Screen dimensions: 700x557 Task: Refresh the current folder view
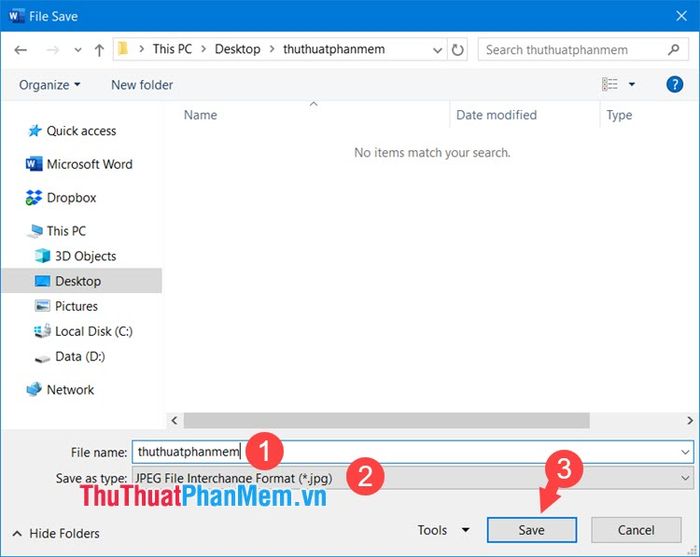click(x=458, y=49)
